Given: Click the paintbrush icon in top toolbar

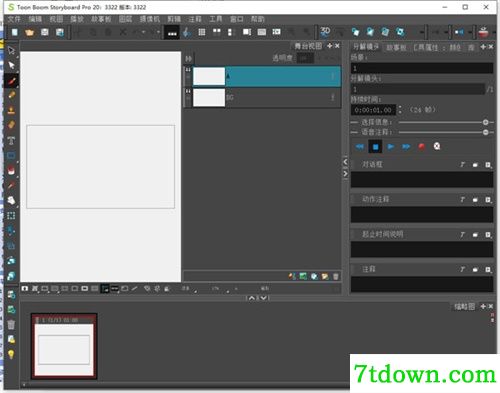Looking at the screenshot, I should pos(187,32).
